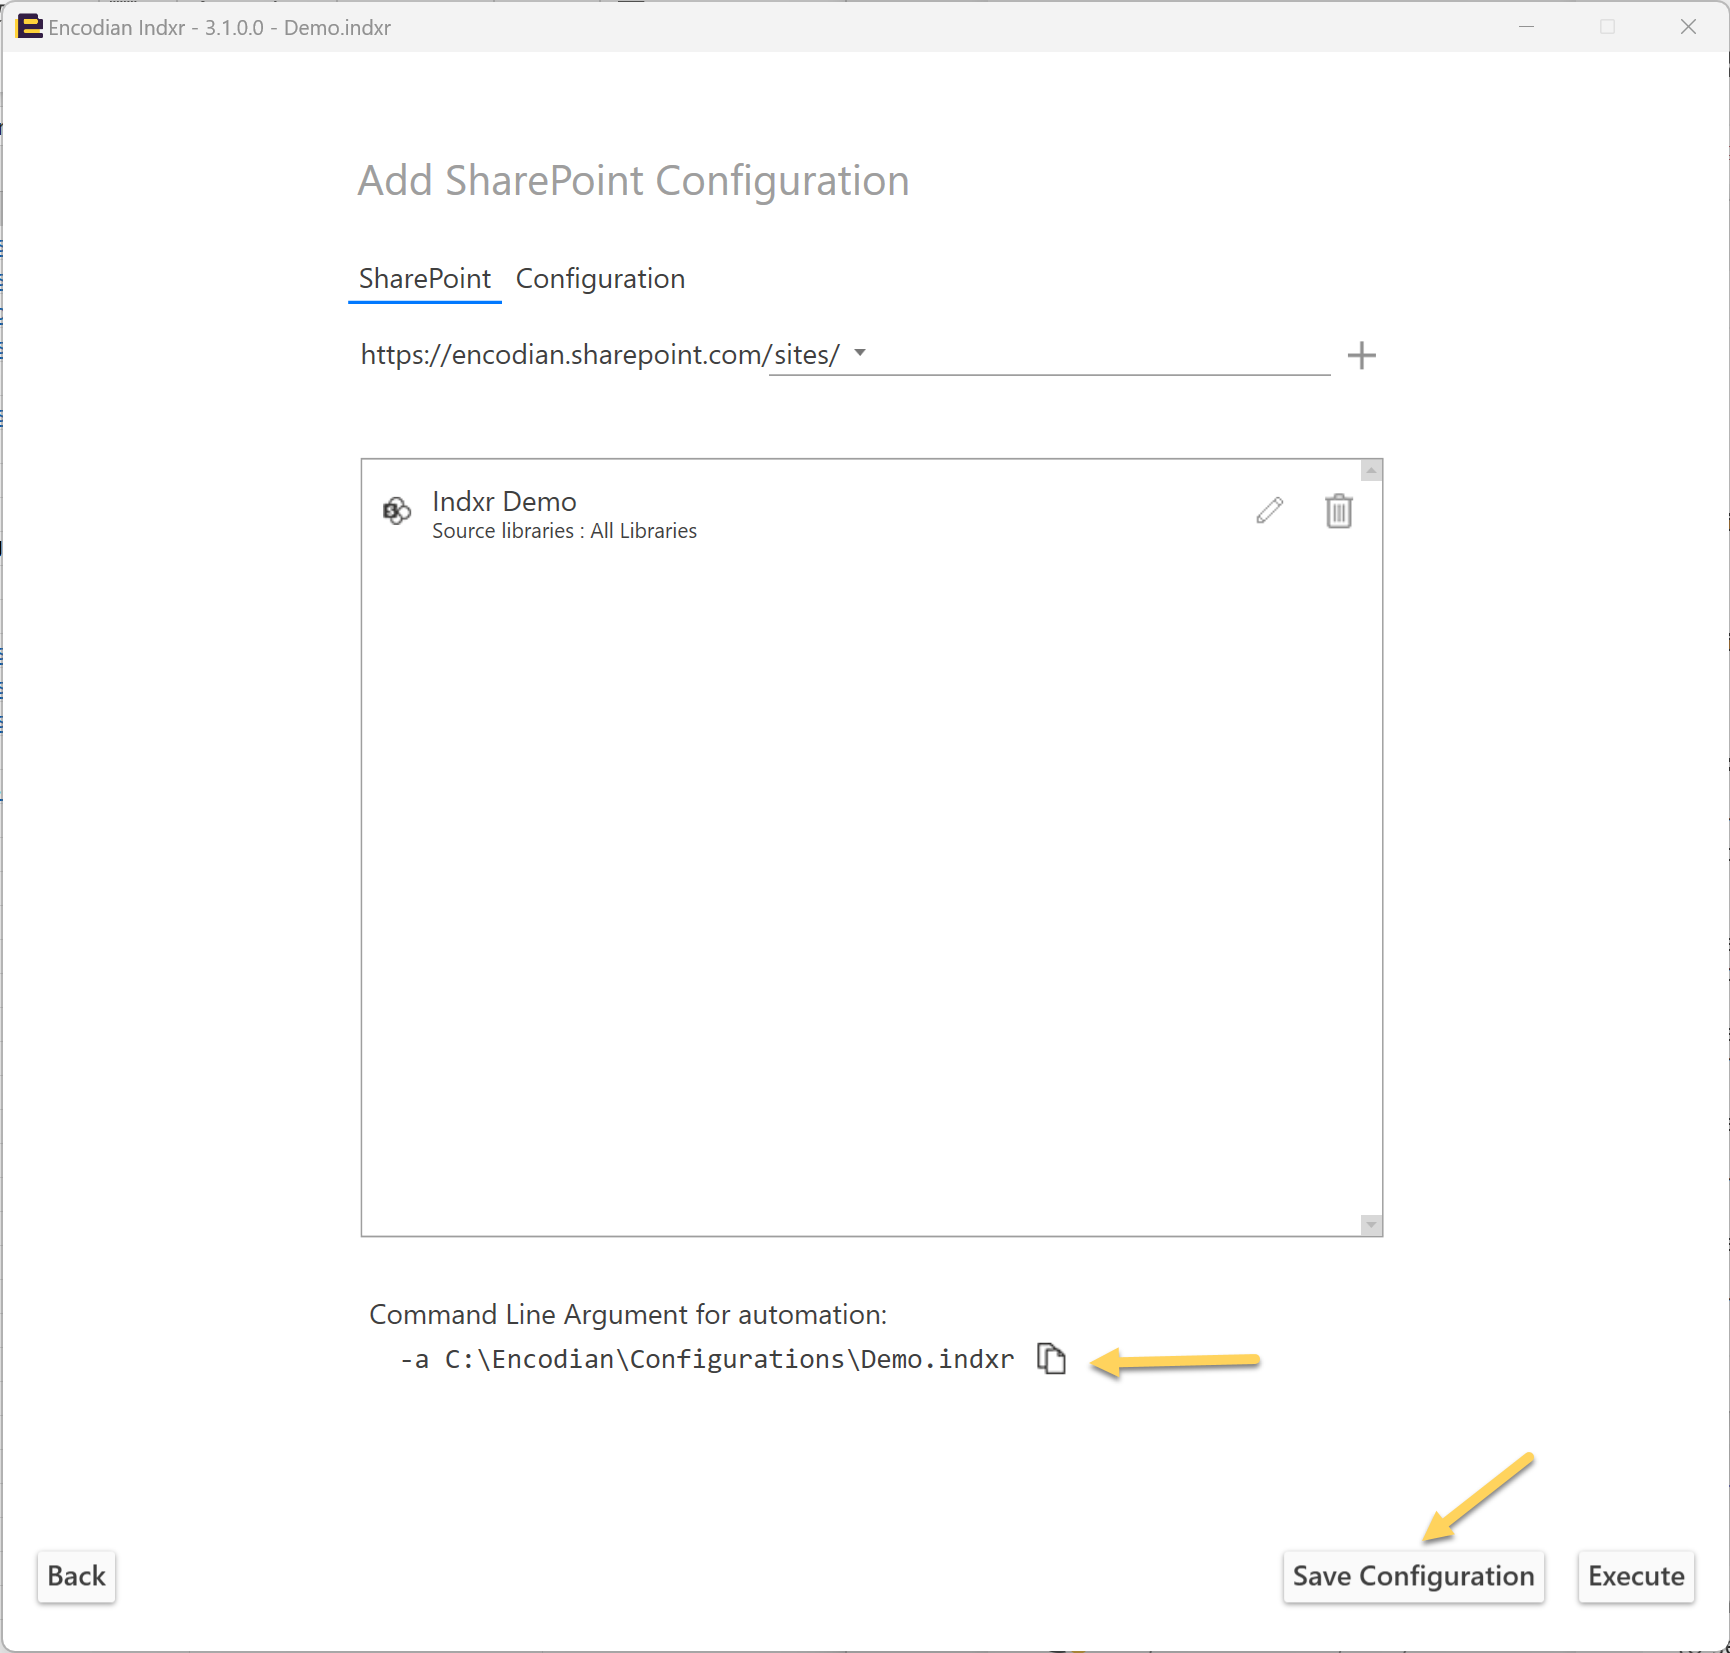Click the Back button
The height and width of the screenshot is (1653, 1730).
[76, 1576]
